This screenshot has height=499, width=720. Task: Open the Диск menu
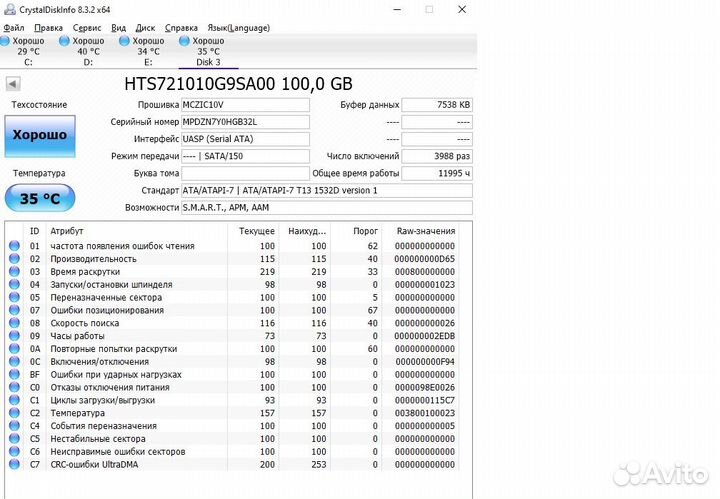click(145, 28)
